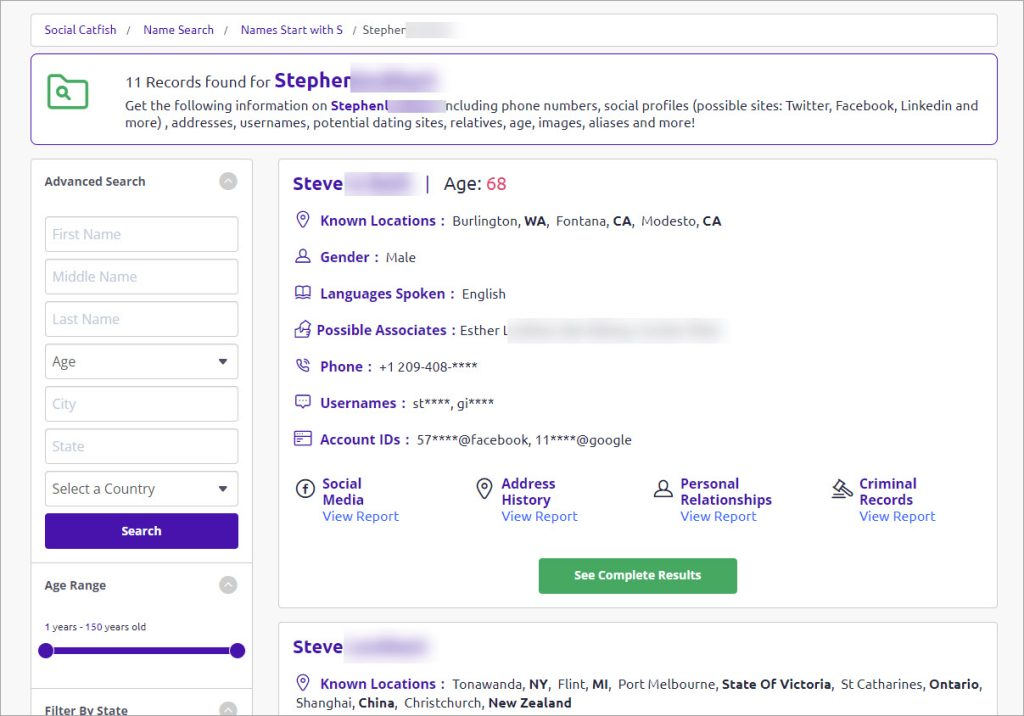Click the green folder search icon

click(67, 91)
